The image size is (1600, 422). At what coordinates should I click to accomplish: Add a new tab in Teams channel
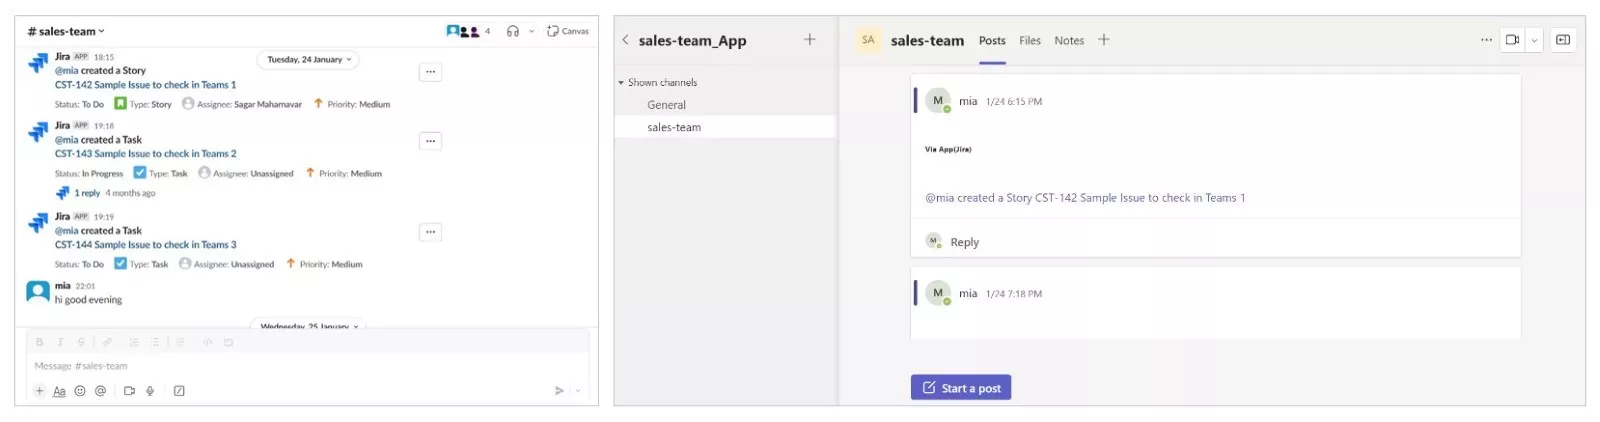pyautogui.click(x=1104, y=40)
